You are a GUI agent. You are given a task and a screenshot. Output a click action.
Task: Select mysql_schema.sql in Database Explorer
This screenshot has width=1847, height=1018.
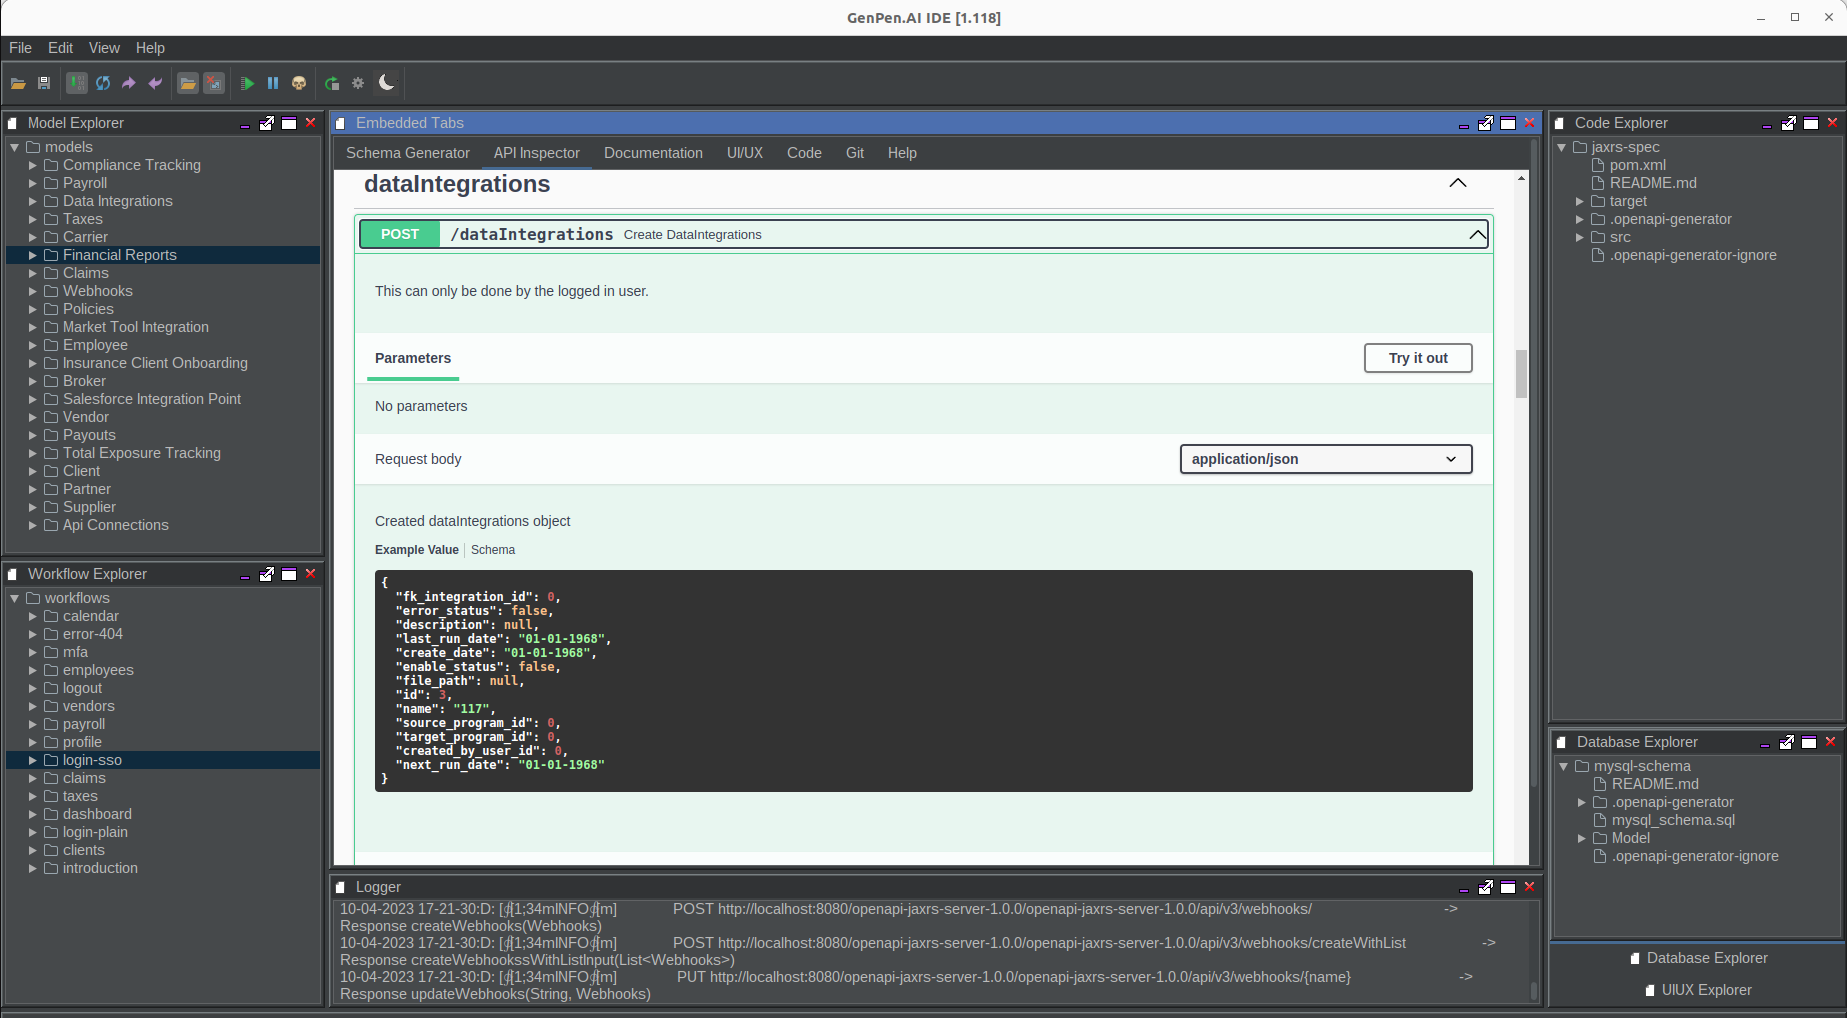pyautogui.click(x=1673, y=820)
